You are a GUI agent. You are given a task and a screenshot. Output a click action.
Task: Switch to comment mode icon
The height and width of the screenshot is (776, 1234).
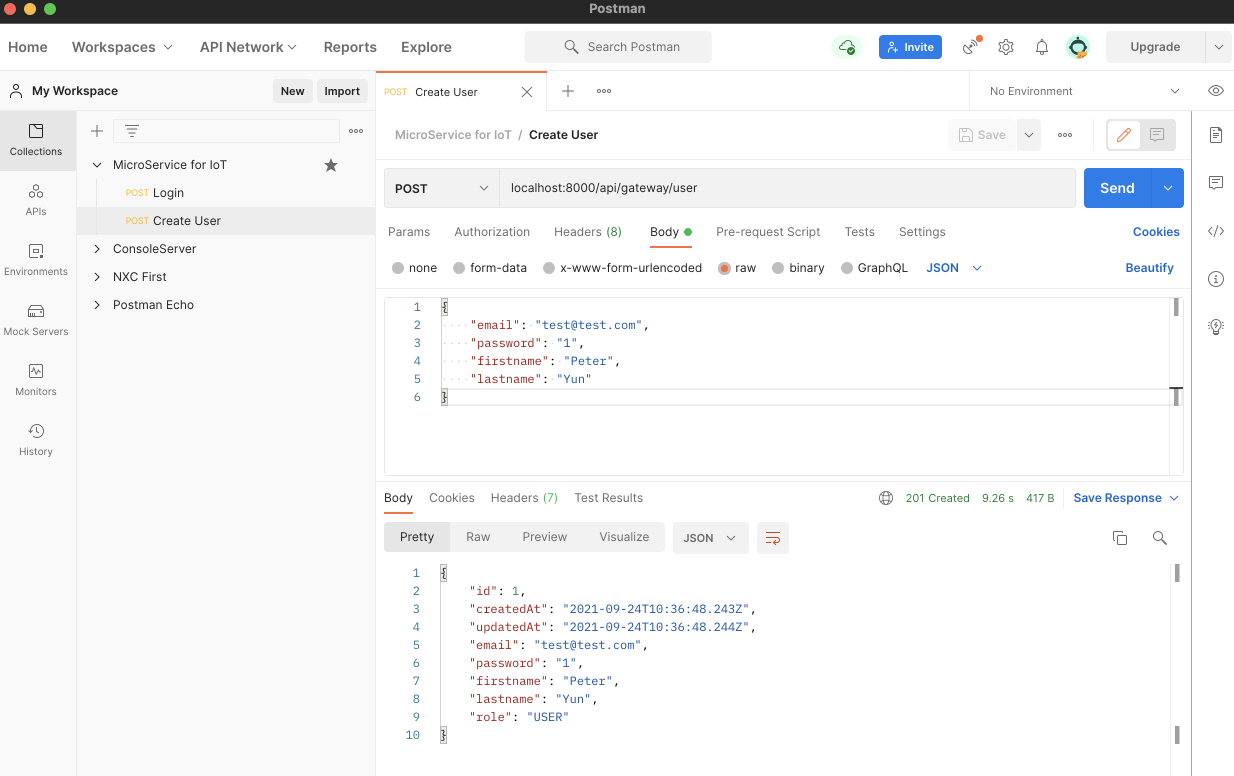1157,135
